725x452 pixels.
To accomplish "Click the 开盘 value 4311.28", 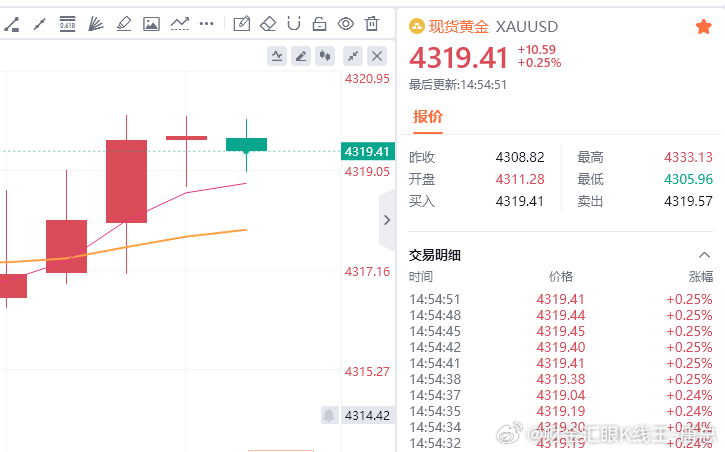I will [x=520, y=179].
